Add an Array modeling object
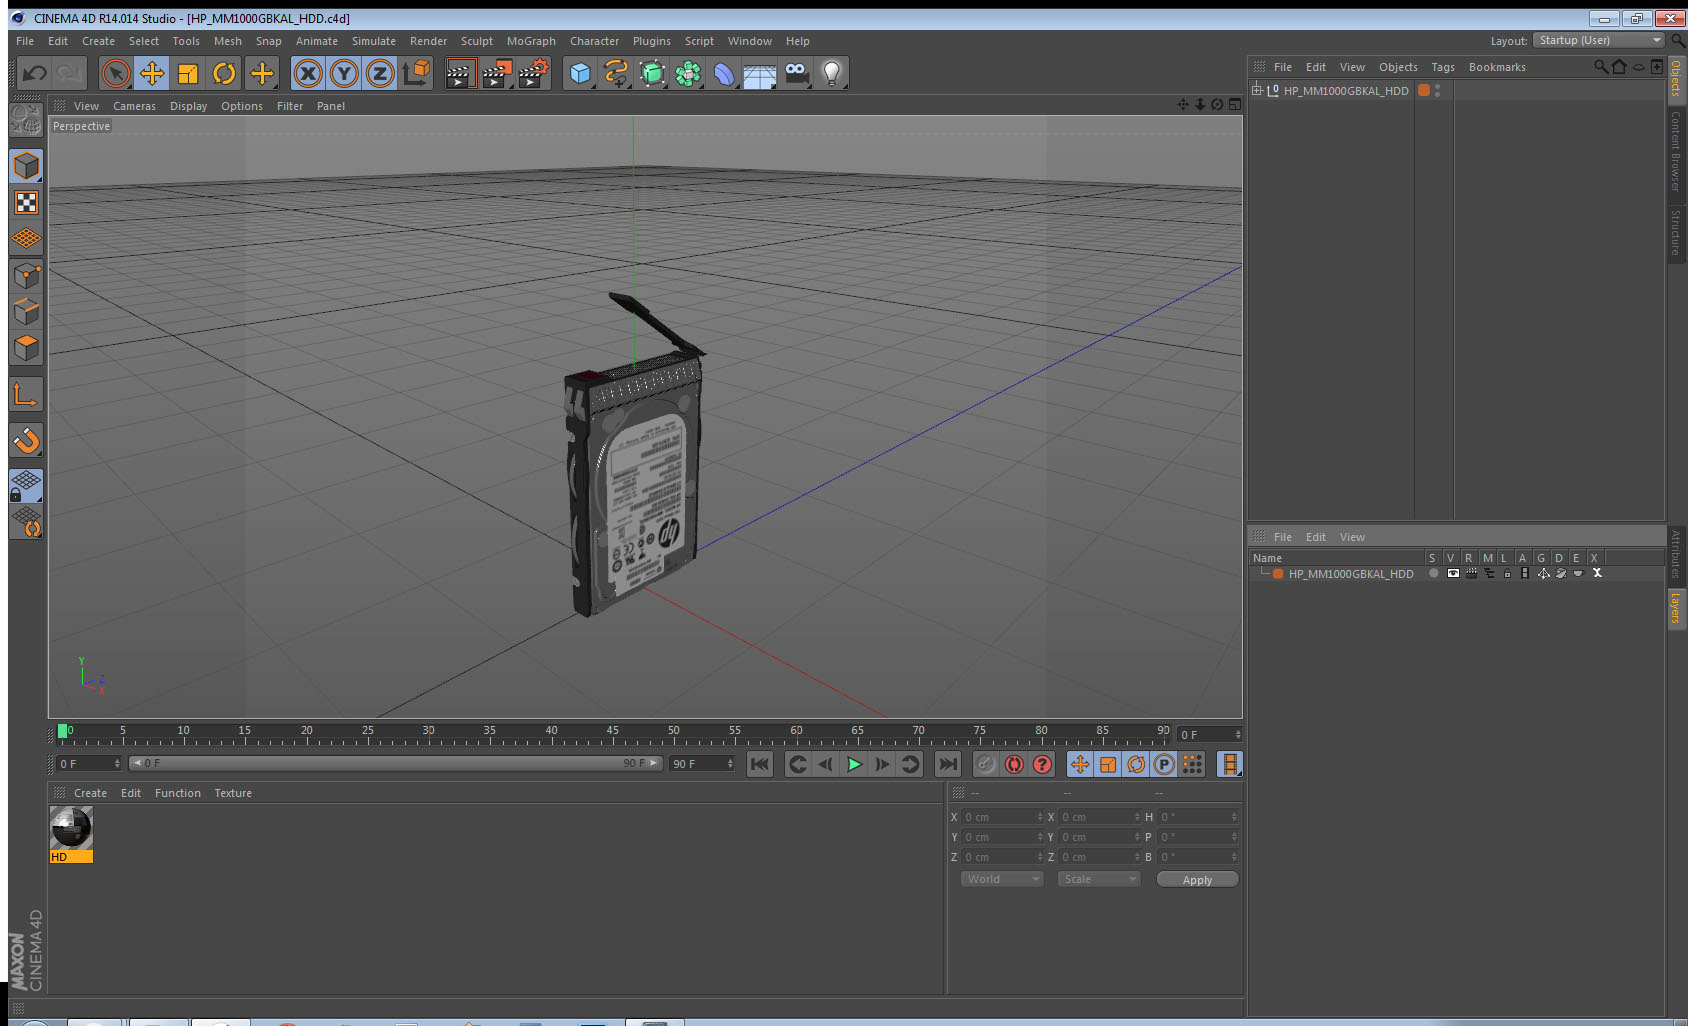This screenshot has width=1688, height=1026. click(x=688, y=73)
